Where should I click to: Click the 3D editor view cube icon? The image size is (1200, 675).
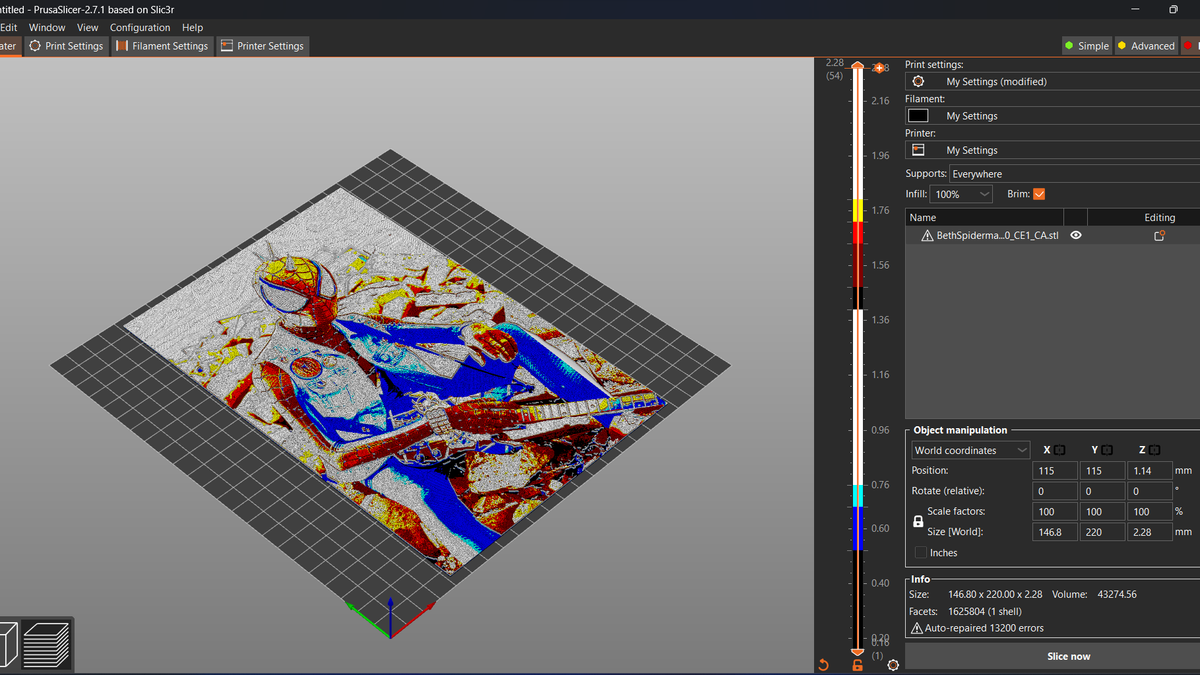point(5,645)
